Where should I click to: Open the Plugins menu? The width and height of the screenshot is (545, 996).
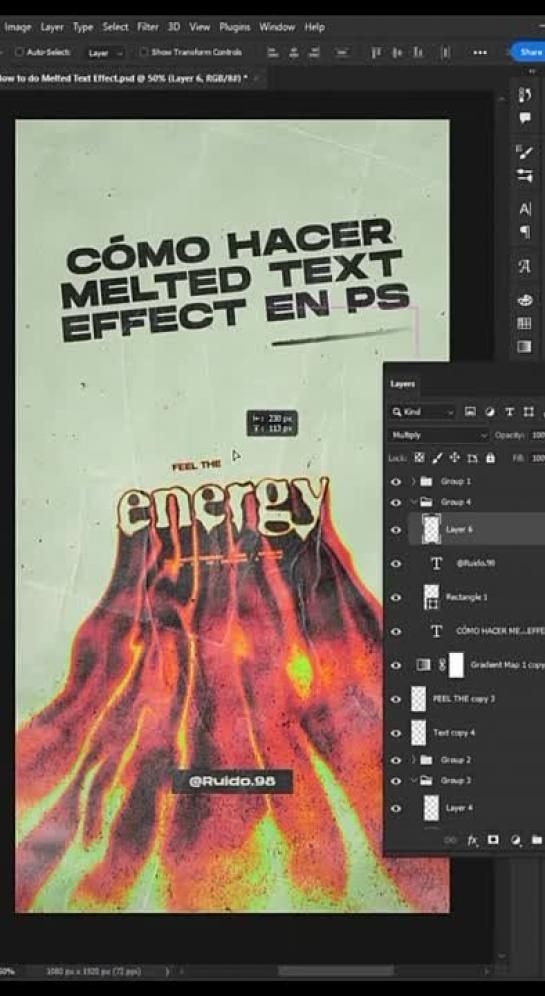coord(235,27)
